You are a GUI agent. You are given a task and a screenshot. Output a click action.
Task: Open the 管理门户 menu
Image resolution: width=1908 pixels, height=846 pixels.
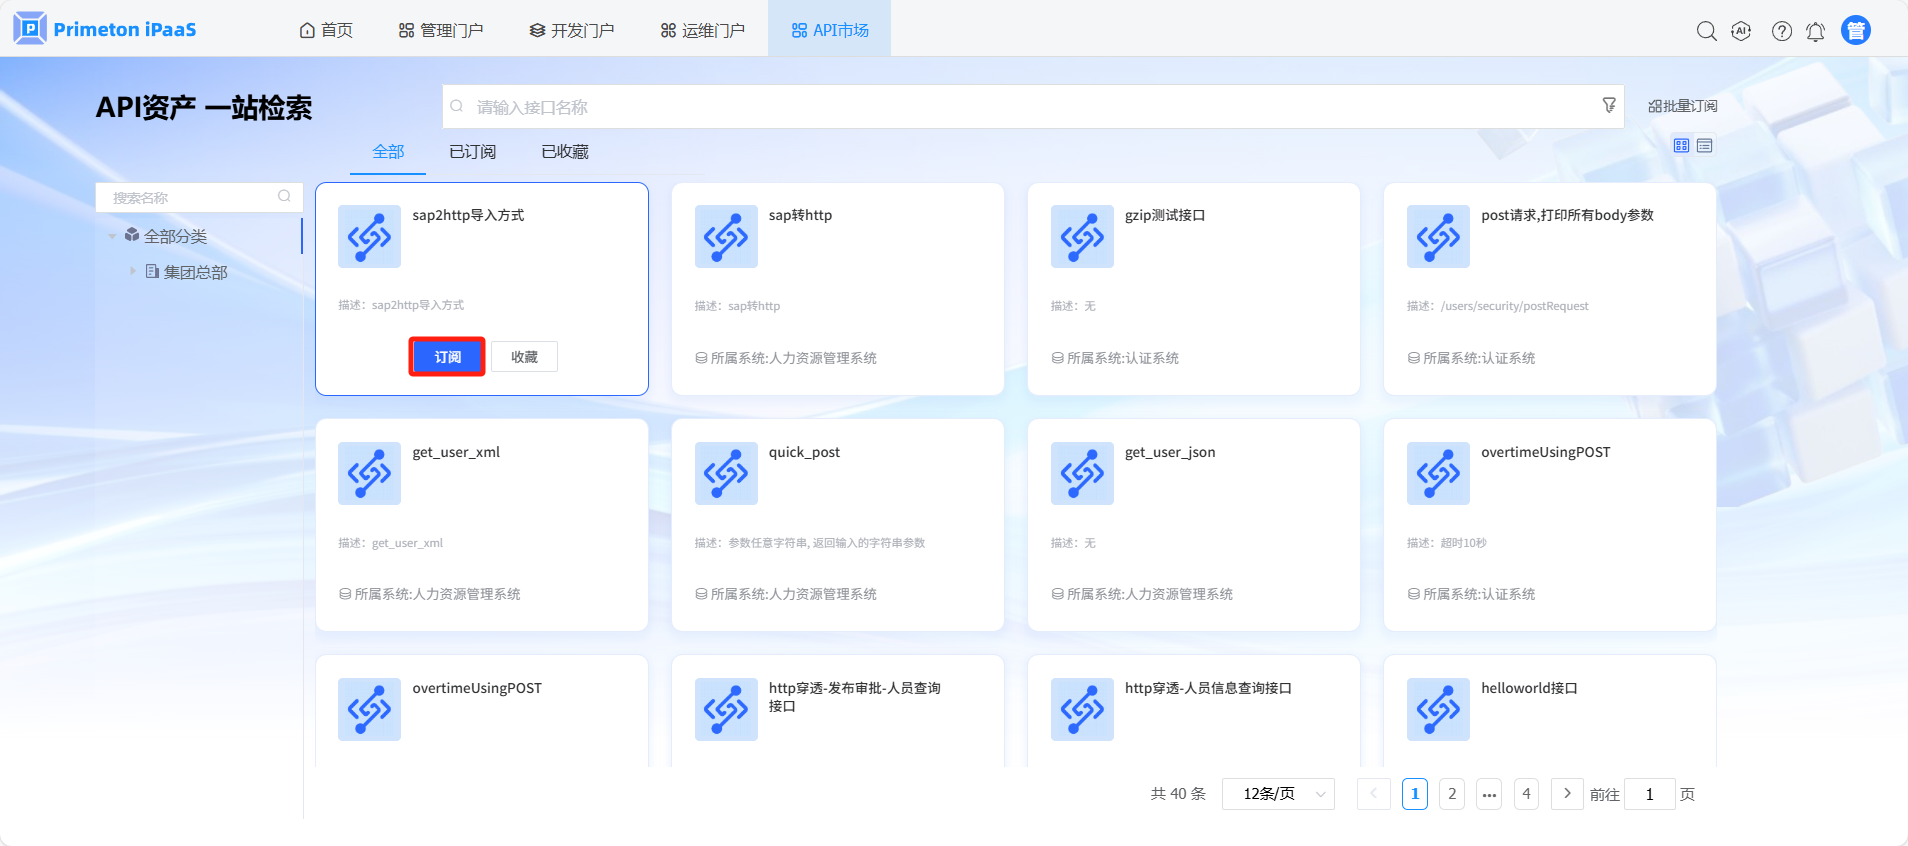point(441,30)
